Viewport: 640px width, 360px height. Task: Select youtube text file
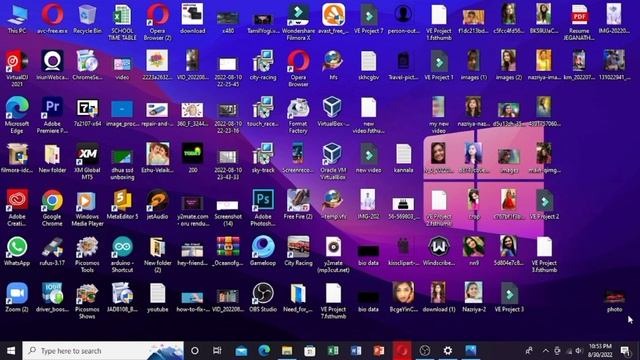click(x=158, y=298)
